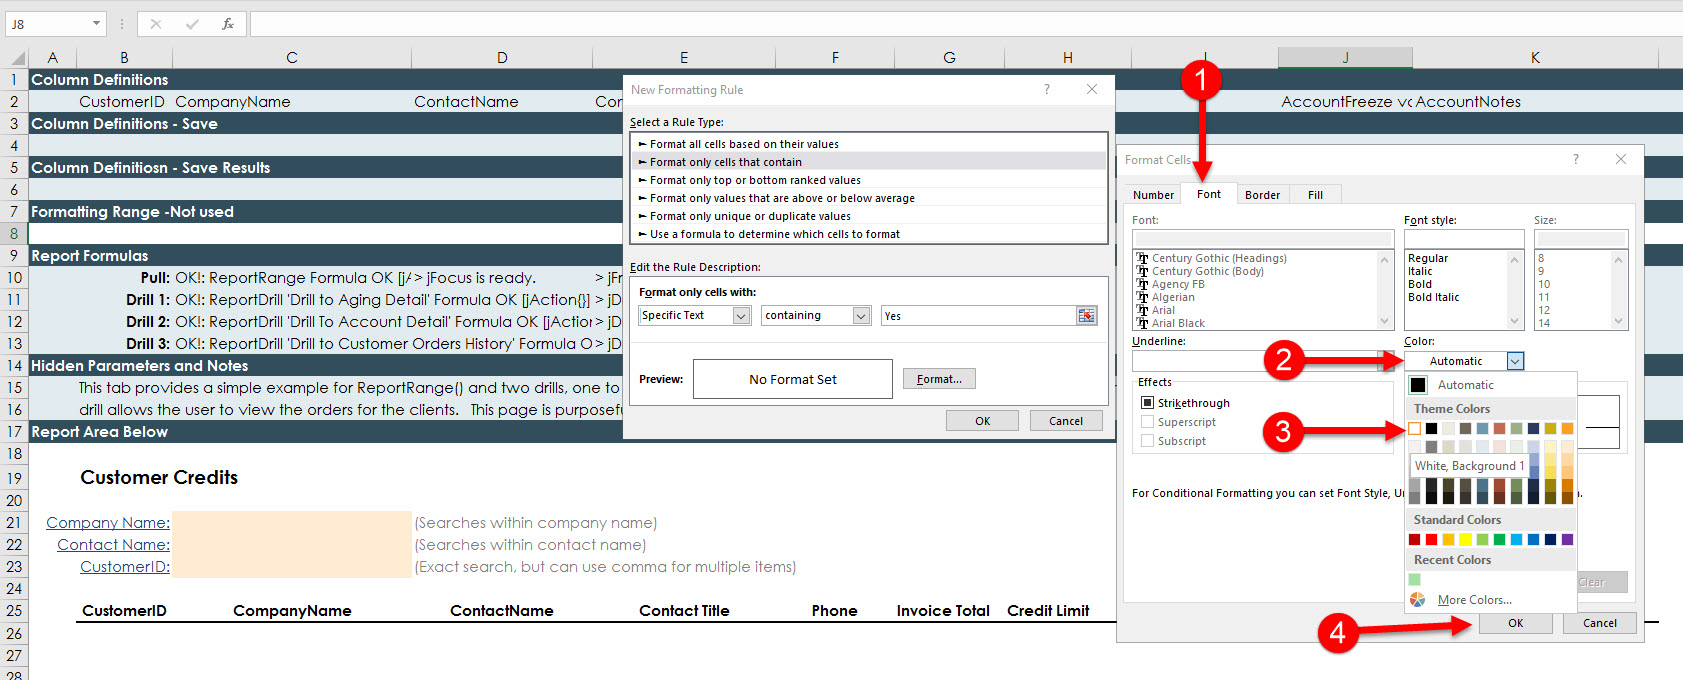Switch to the Border tab
Viewport: 1683px width, 680px height.
tap(1262, 195)
